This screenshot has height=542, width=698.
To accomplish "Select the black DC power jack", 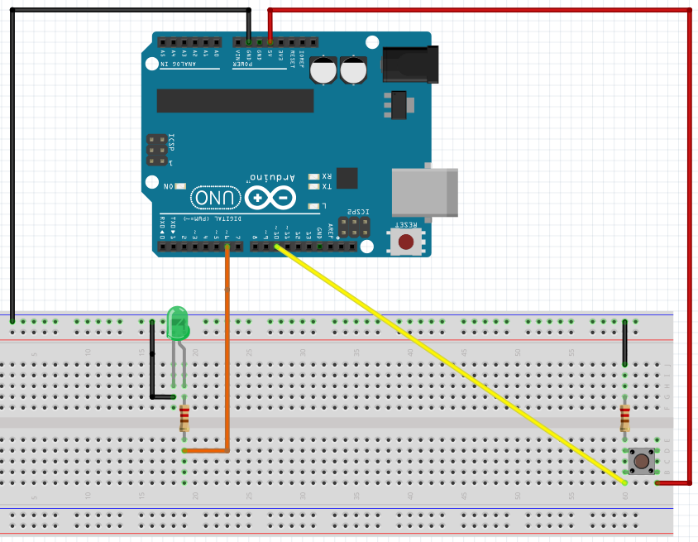I will [407, 65].
